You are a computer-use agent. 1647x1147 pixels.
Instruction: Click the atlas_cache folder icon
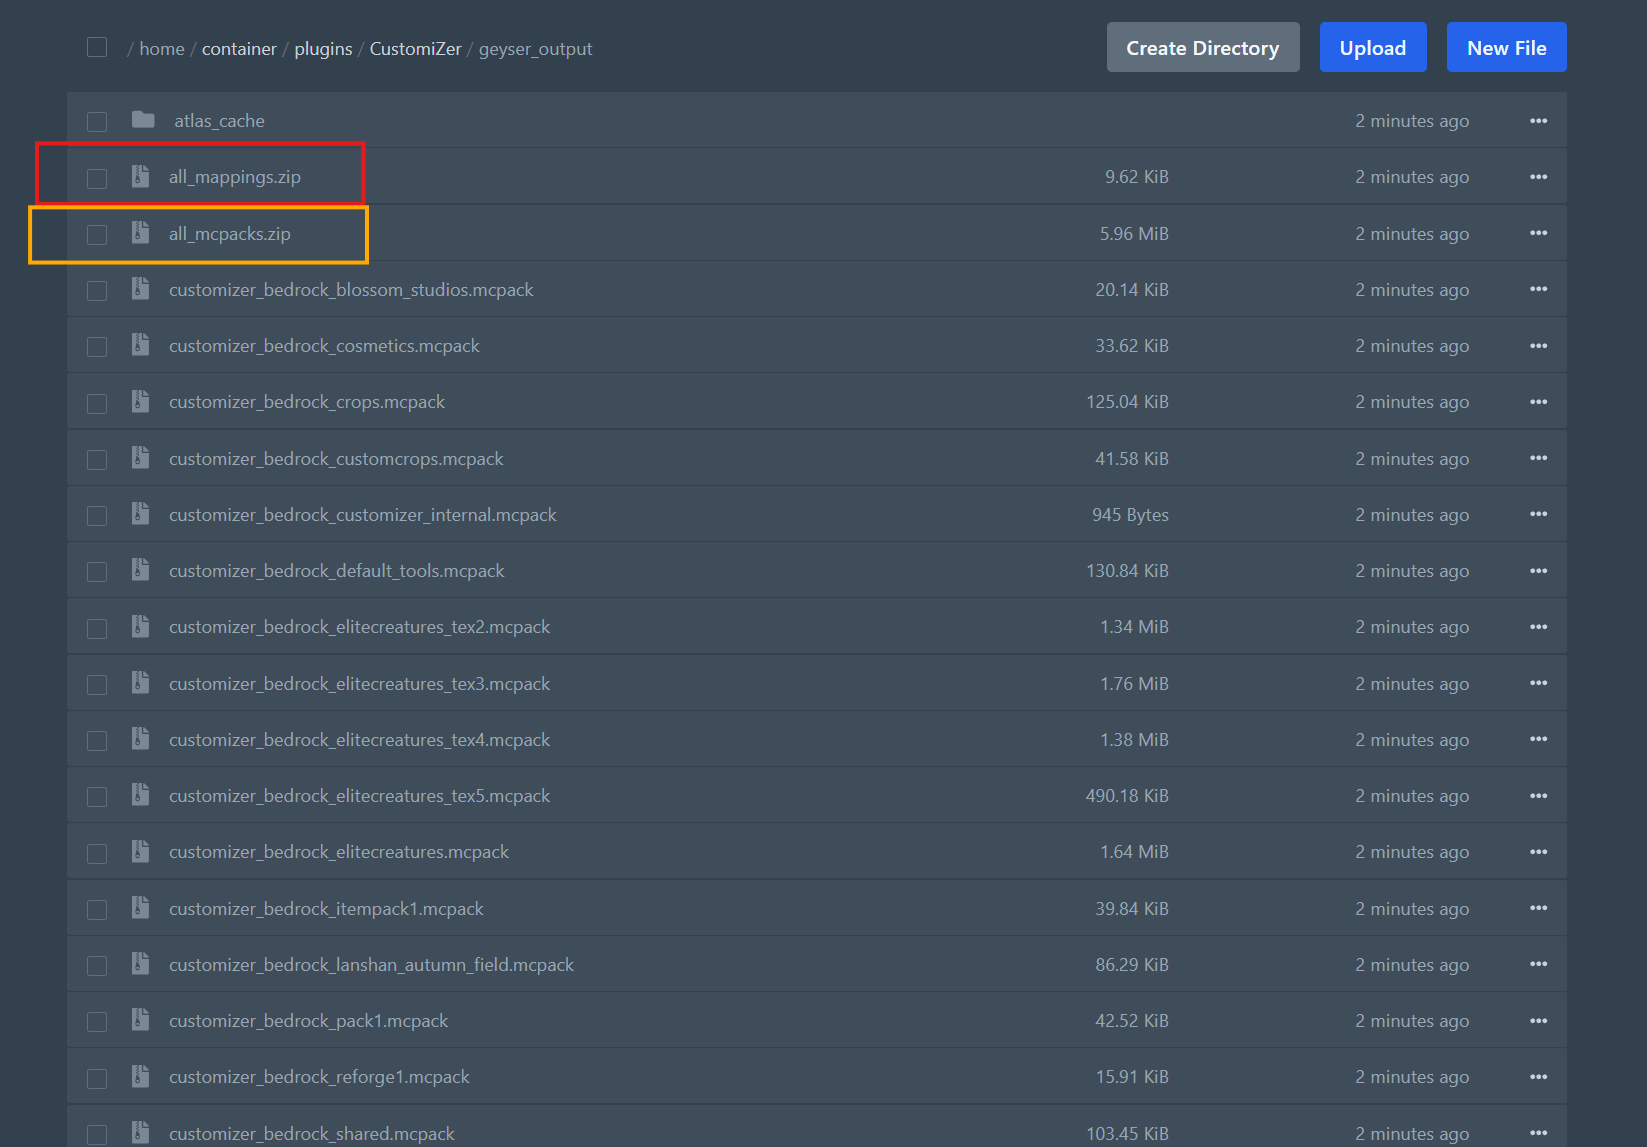143,120
